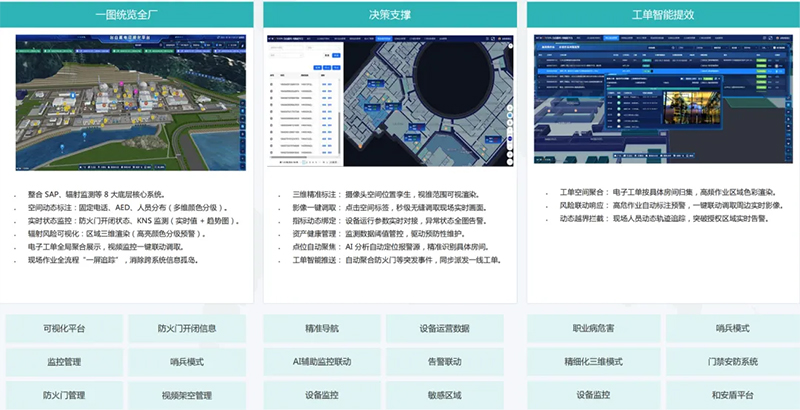Click the 防火门管理 tag

pos(64,395)
